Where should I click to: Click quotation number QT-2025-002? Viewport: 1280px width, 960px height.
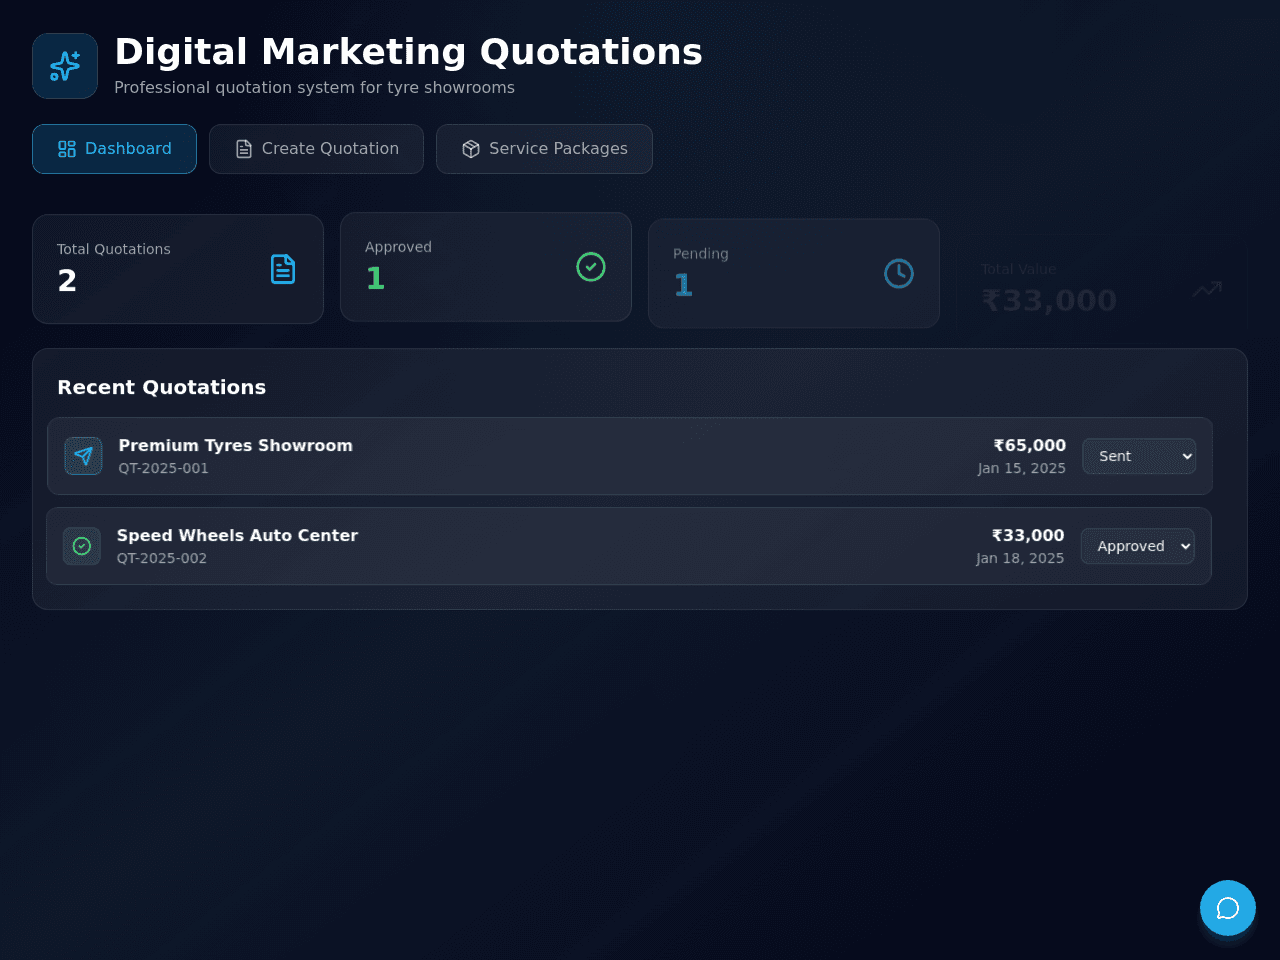tap(162, 558)
